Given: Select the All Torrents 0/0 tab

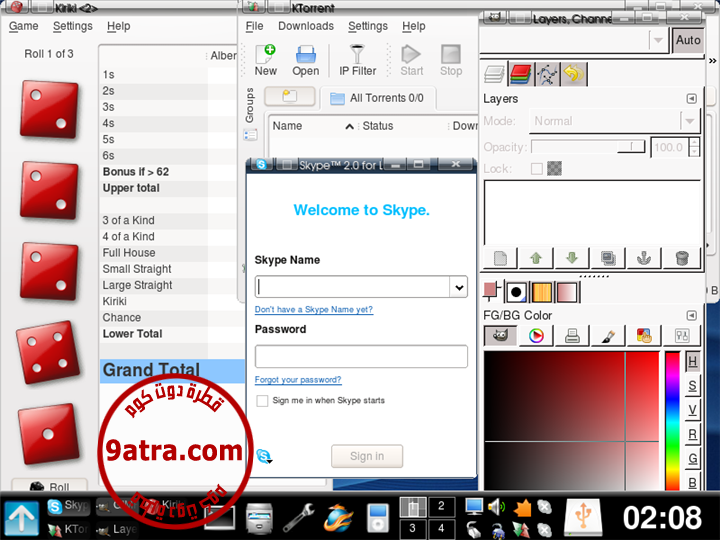Looking at the screenshot, I should coord(377,98).
